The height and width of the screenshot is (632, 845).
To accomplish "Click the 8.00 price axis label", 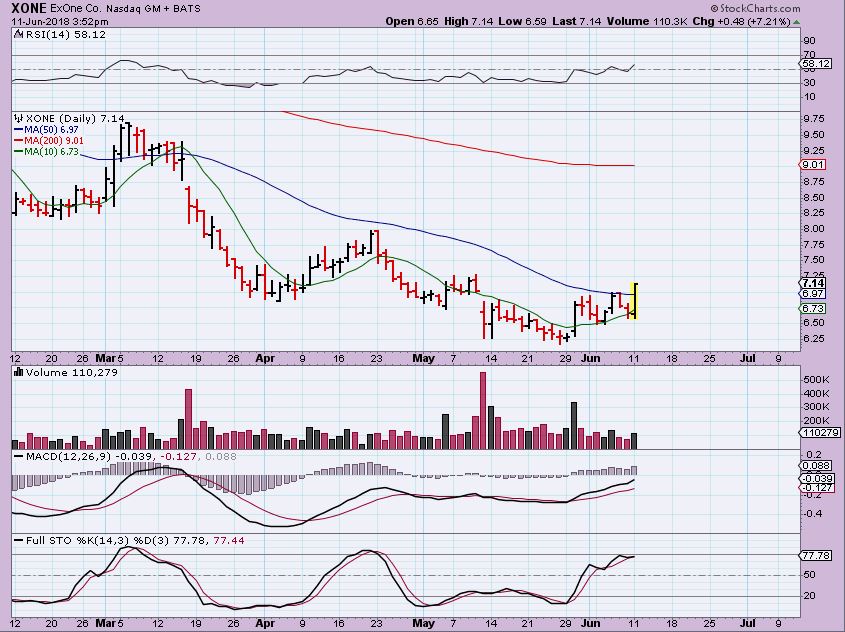I will click(x=814, y=228).
